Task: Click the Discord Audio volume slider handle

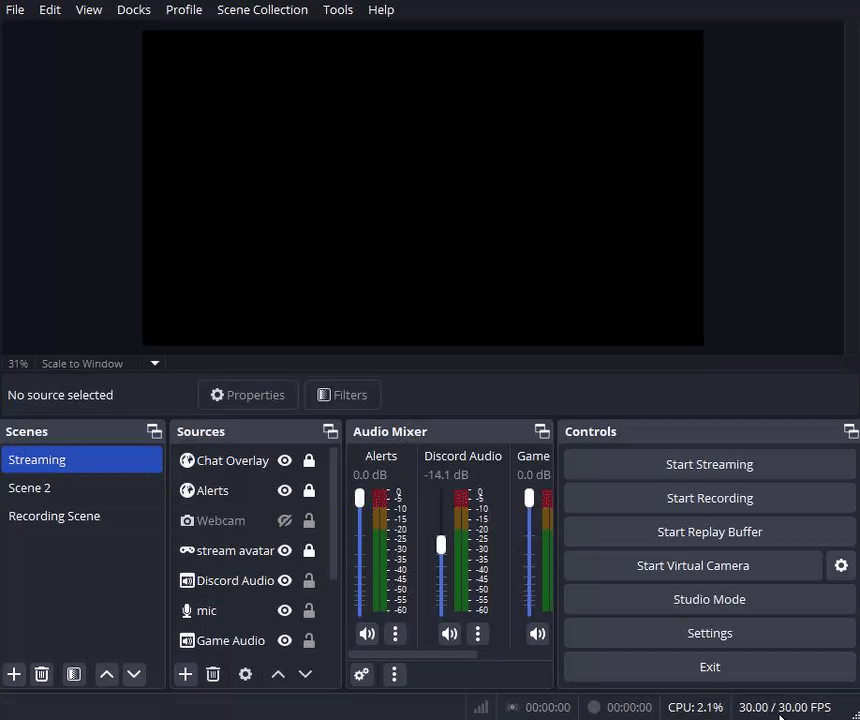Action: point(441,545)
